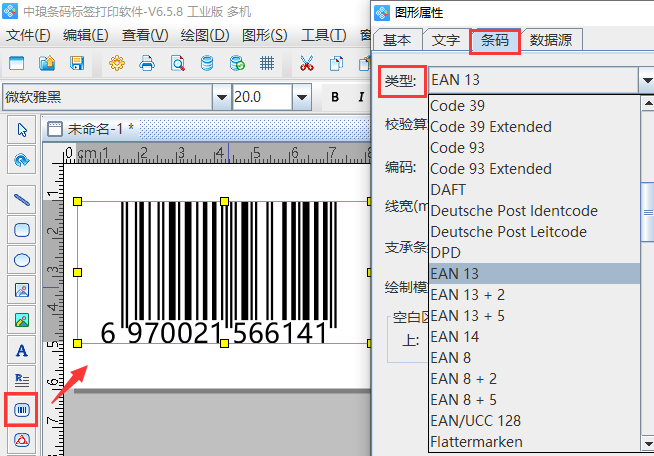Select the text A tool
The height and width of the screenshot is (456, 654).
(22, 350)
